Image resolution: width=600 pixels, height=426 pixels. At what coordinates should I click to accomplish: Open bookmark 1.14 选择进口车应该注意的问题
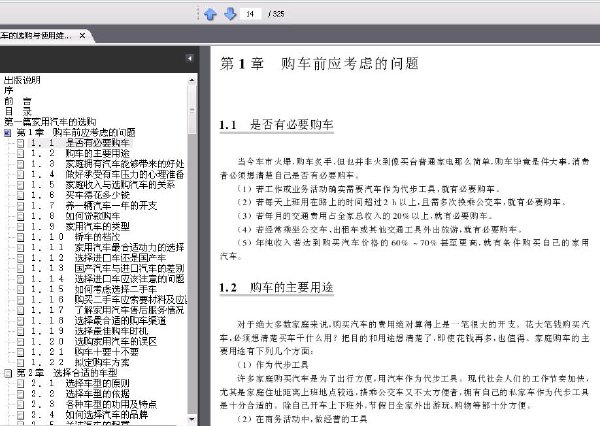coord(108,279)
